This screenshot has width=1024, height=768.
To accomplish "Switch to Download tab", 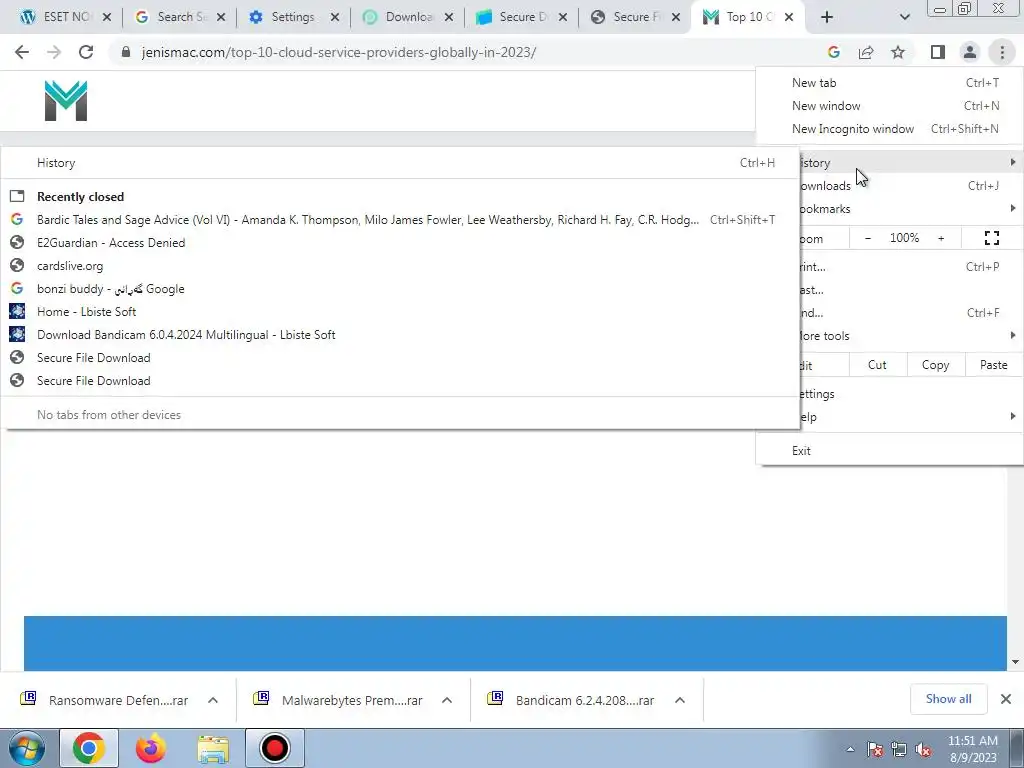I will [400, 17].
